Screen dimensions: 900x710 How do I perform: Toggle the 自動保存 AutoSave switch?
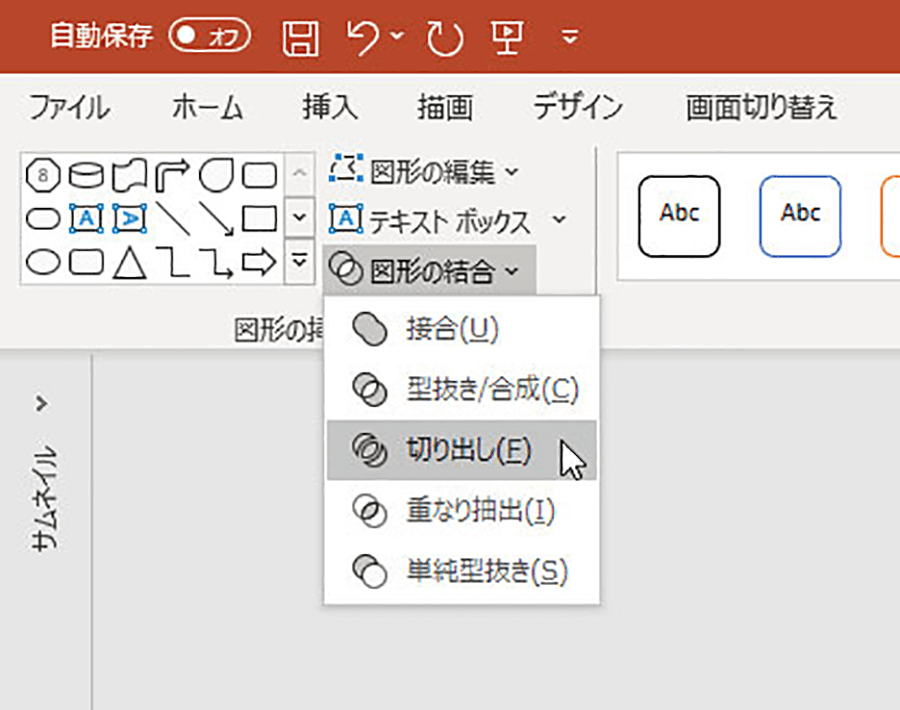coord(210,36)
